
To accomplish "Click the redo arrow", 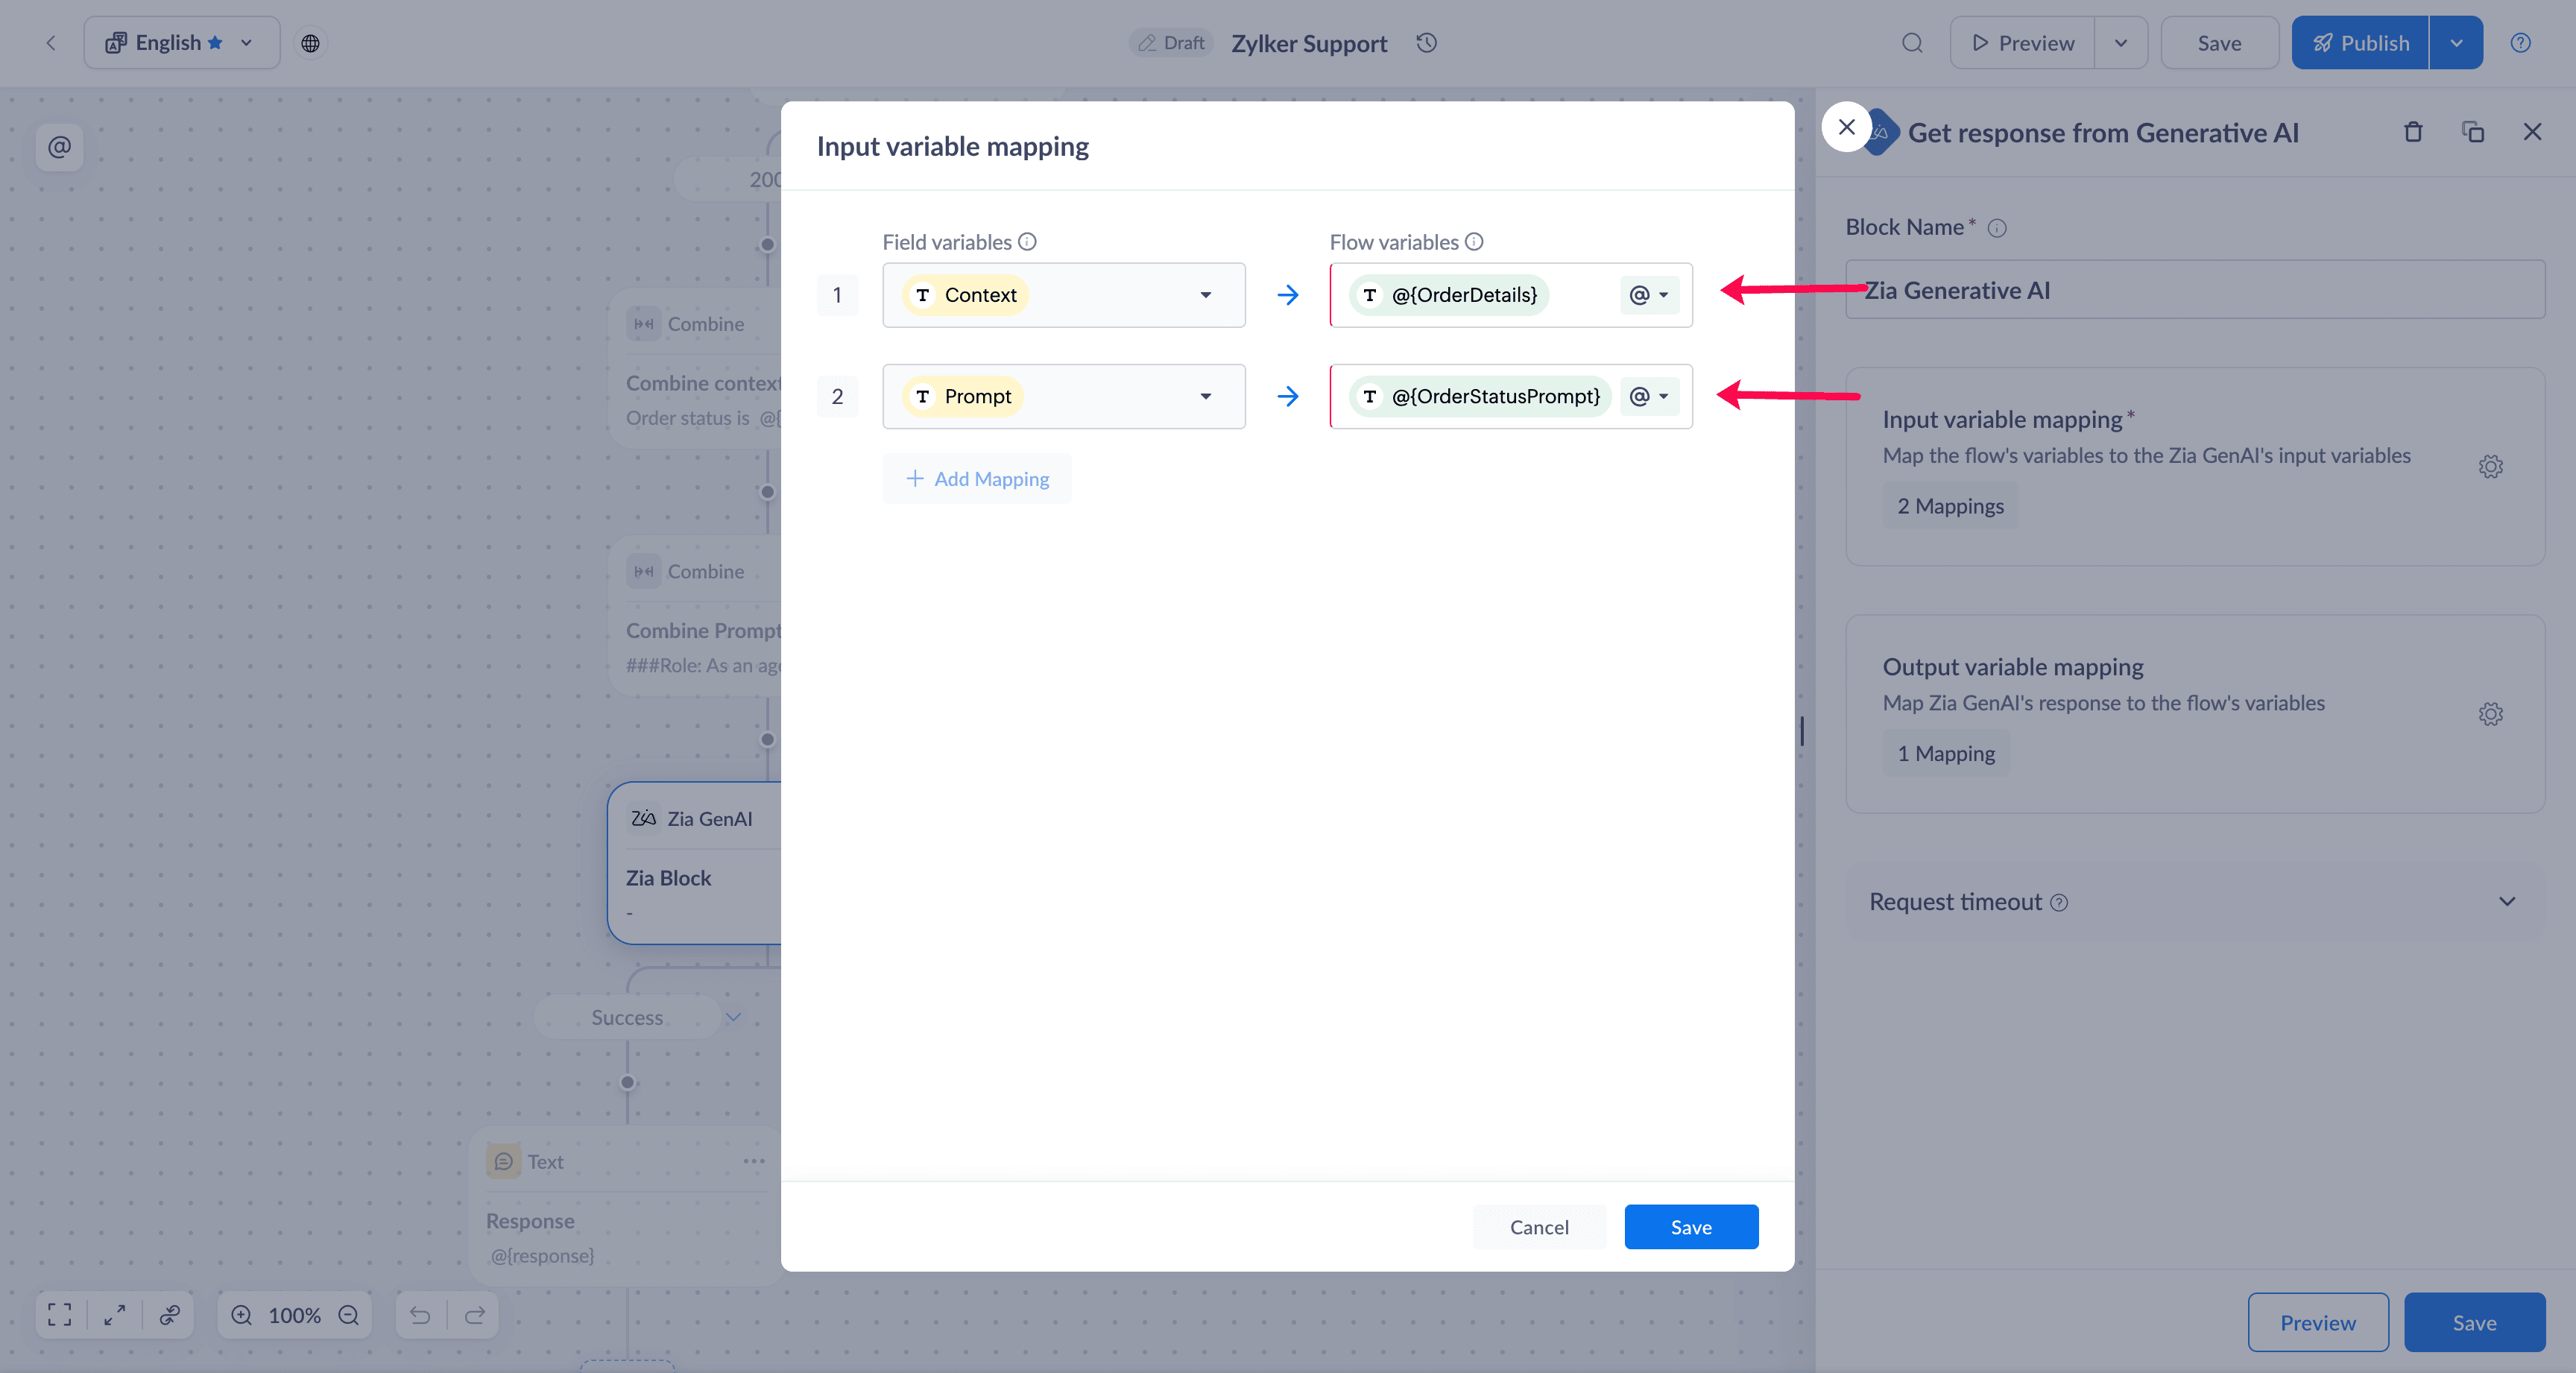I will click(475, 1315).
